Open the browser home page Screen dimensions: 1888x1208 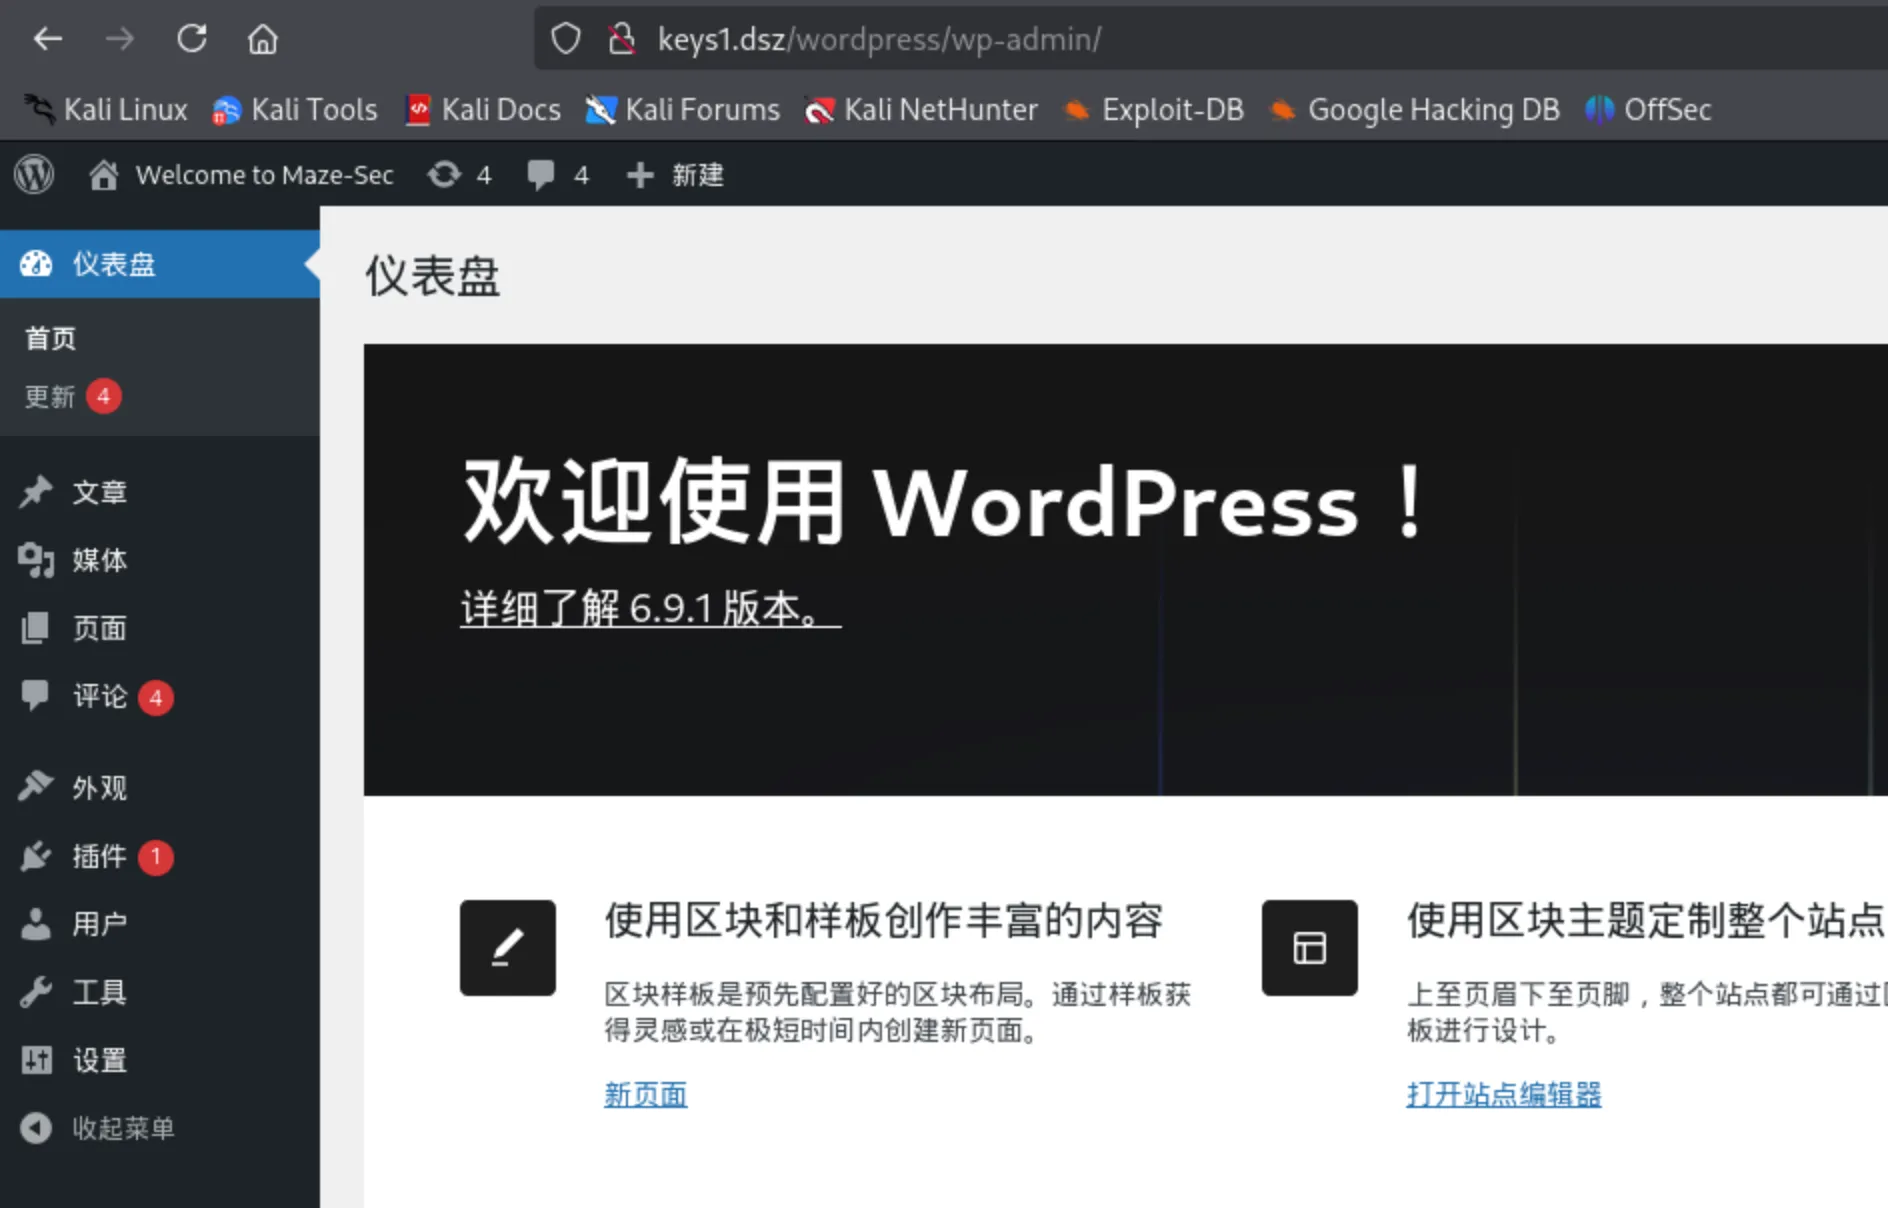263,39
